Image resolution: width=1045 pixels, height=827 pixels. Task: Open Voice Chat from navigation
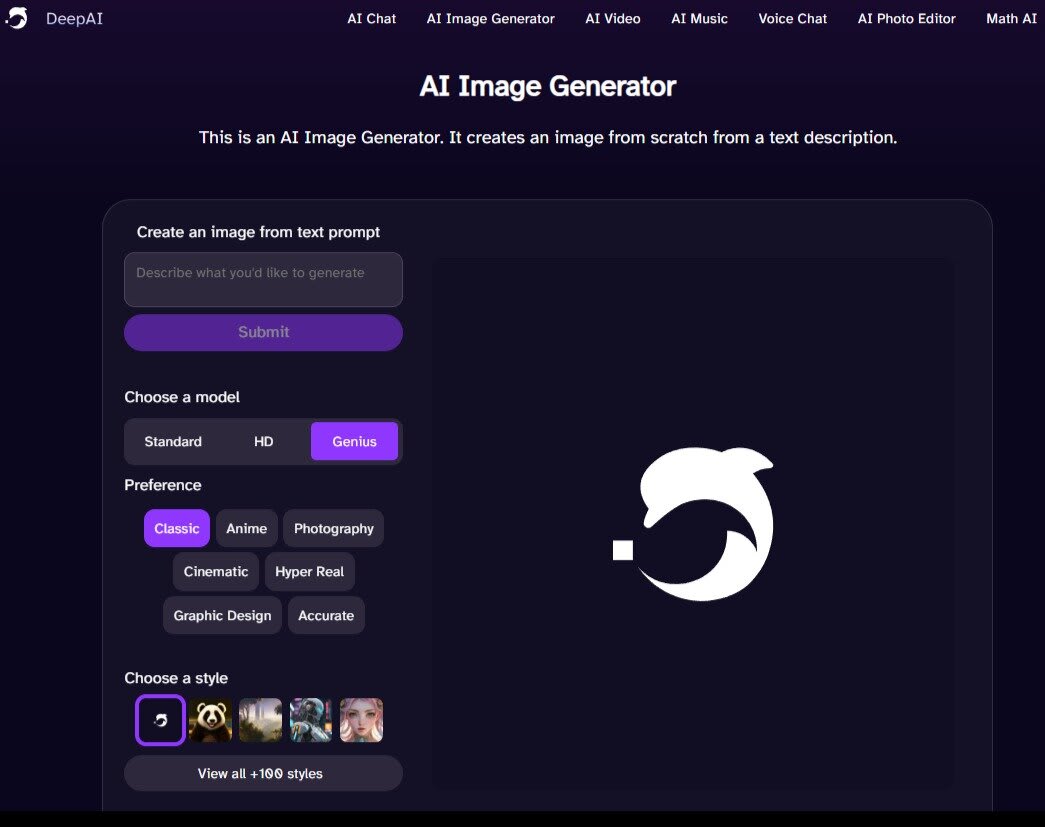792,19
